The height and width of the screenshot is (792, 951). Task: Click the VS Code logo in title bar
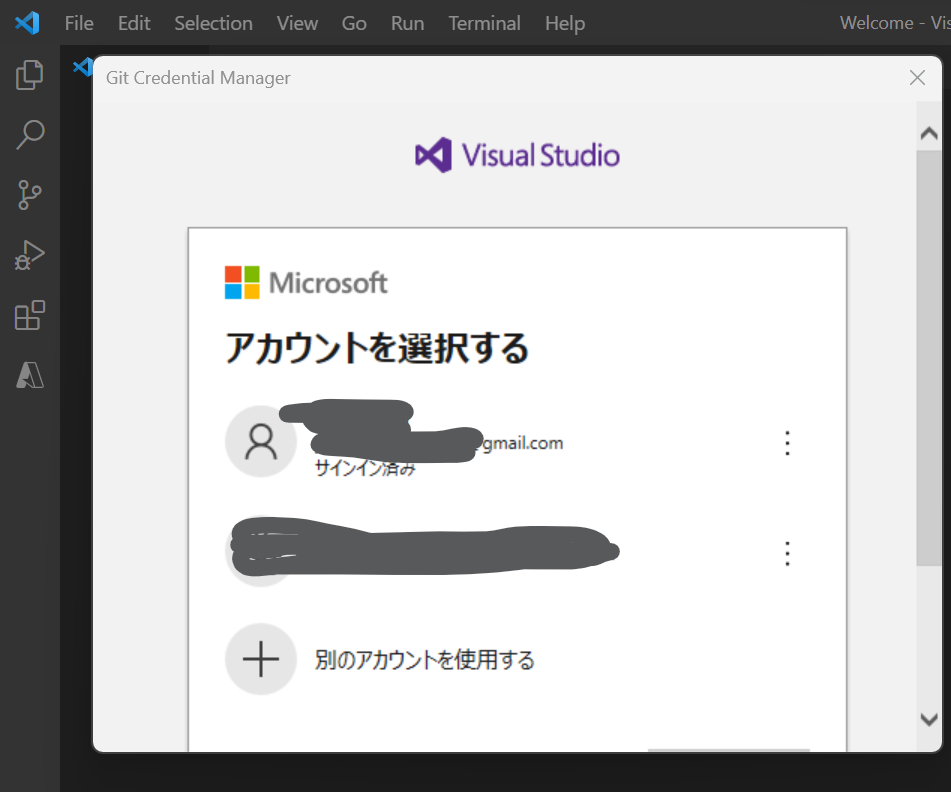pyautogui.click(x=27, y=23)
